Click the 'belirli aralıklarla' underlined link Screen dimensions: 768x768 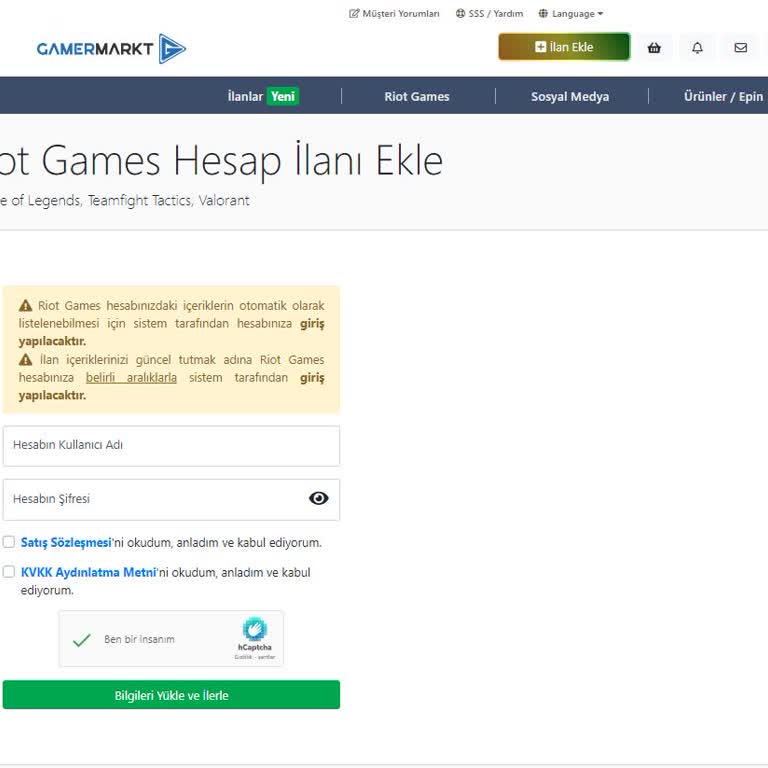point(131,378)
